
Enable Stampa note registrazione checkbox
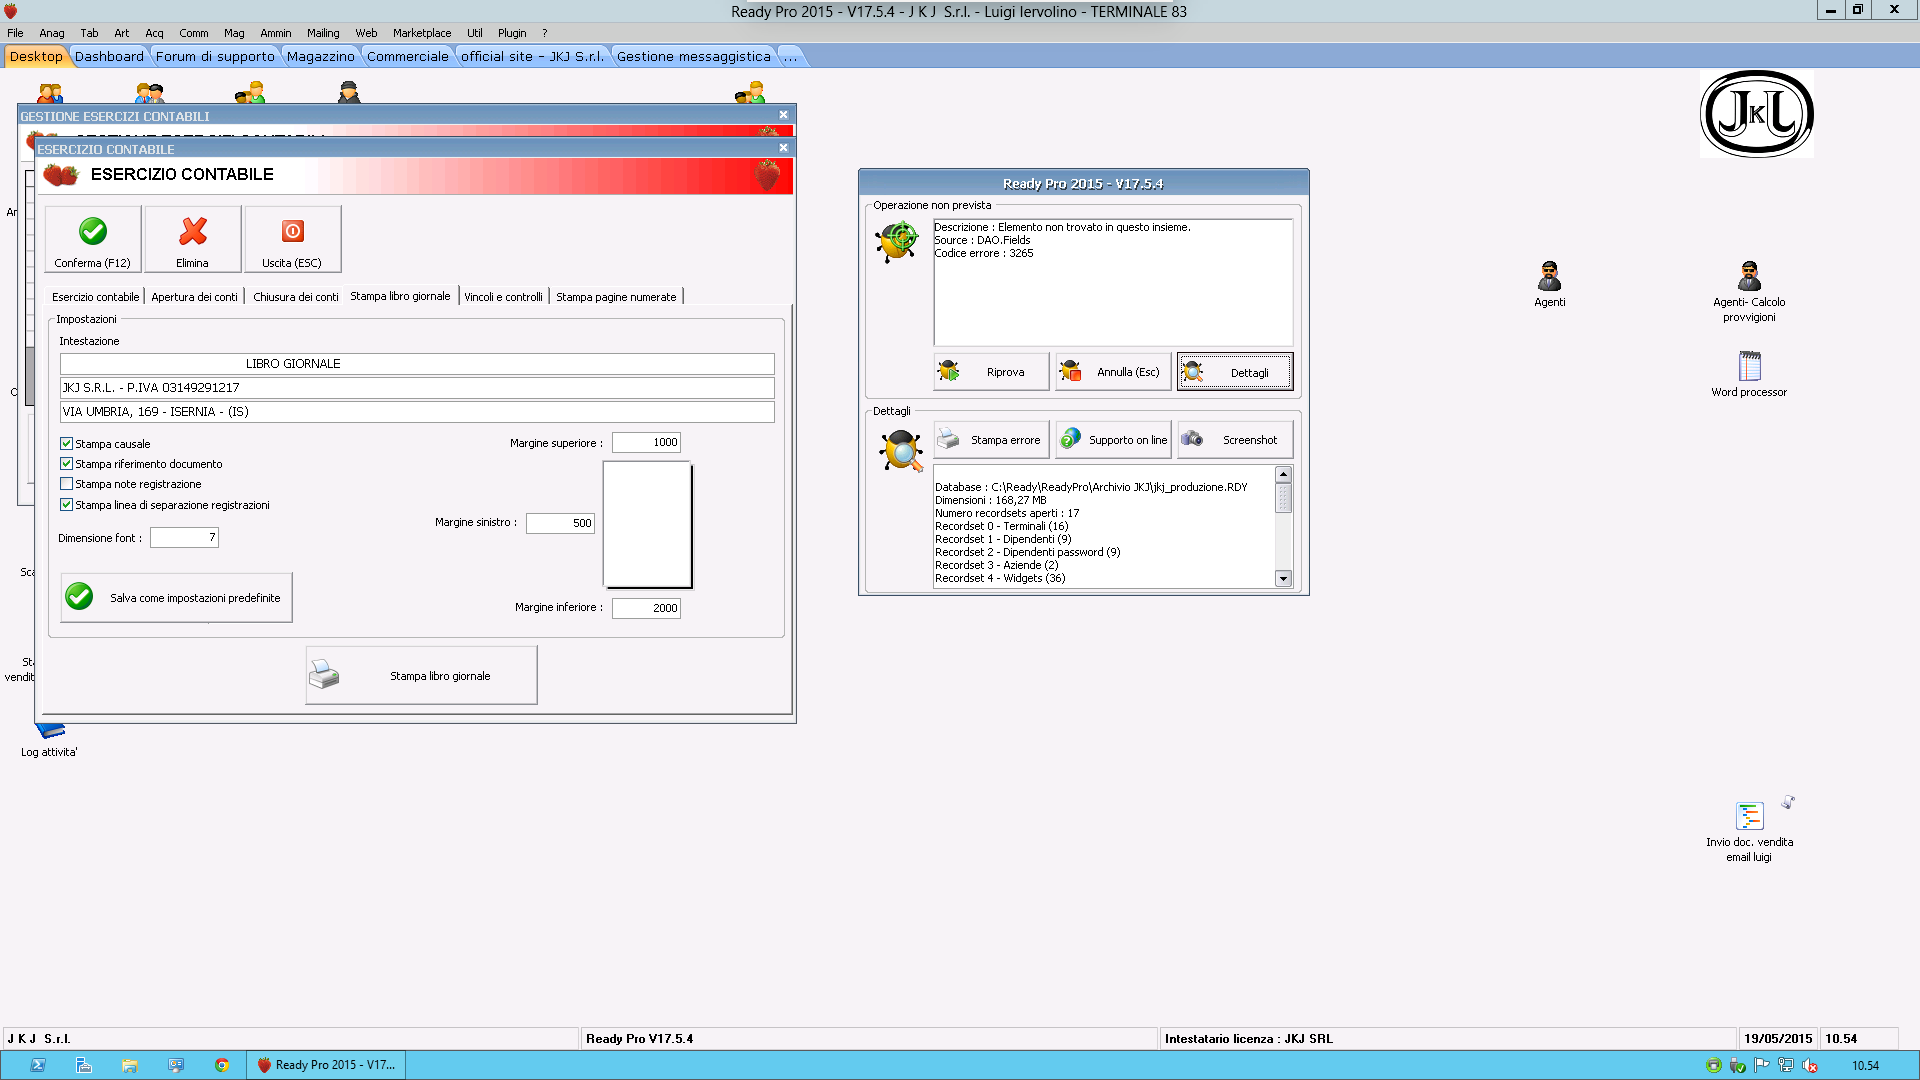(67, 484)
